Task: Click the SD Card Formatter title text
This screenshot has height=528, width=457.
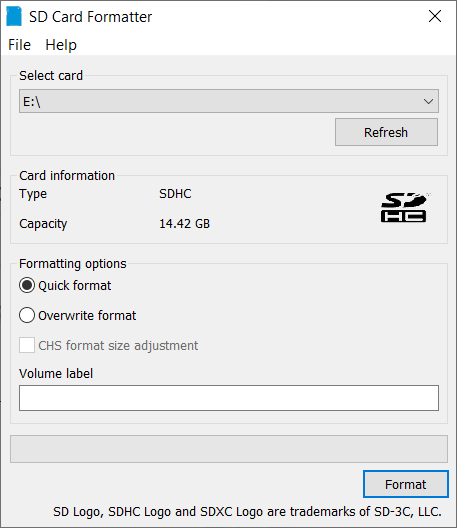Action: [x=90, y=17]
